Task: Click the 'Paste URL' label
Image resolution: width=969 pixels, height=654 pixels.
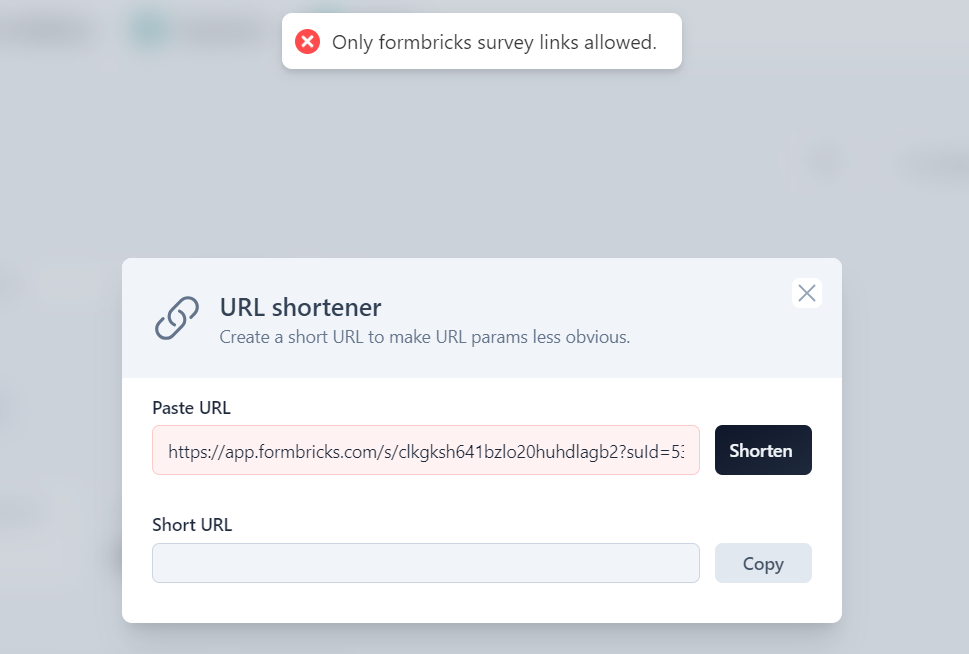Action: coord(192,408)
